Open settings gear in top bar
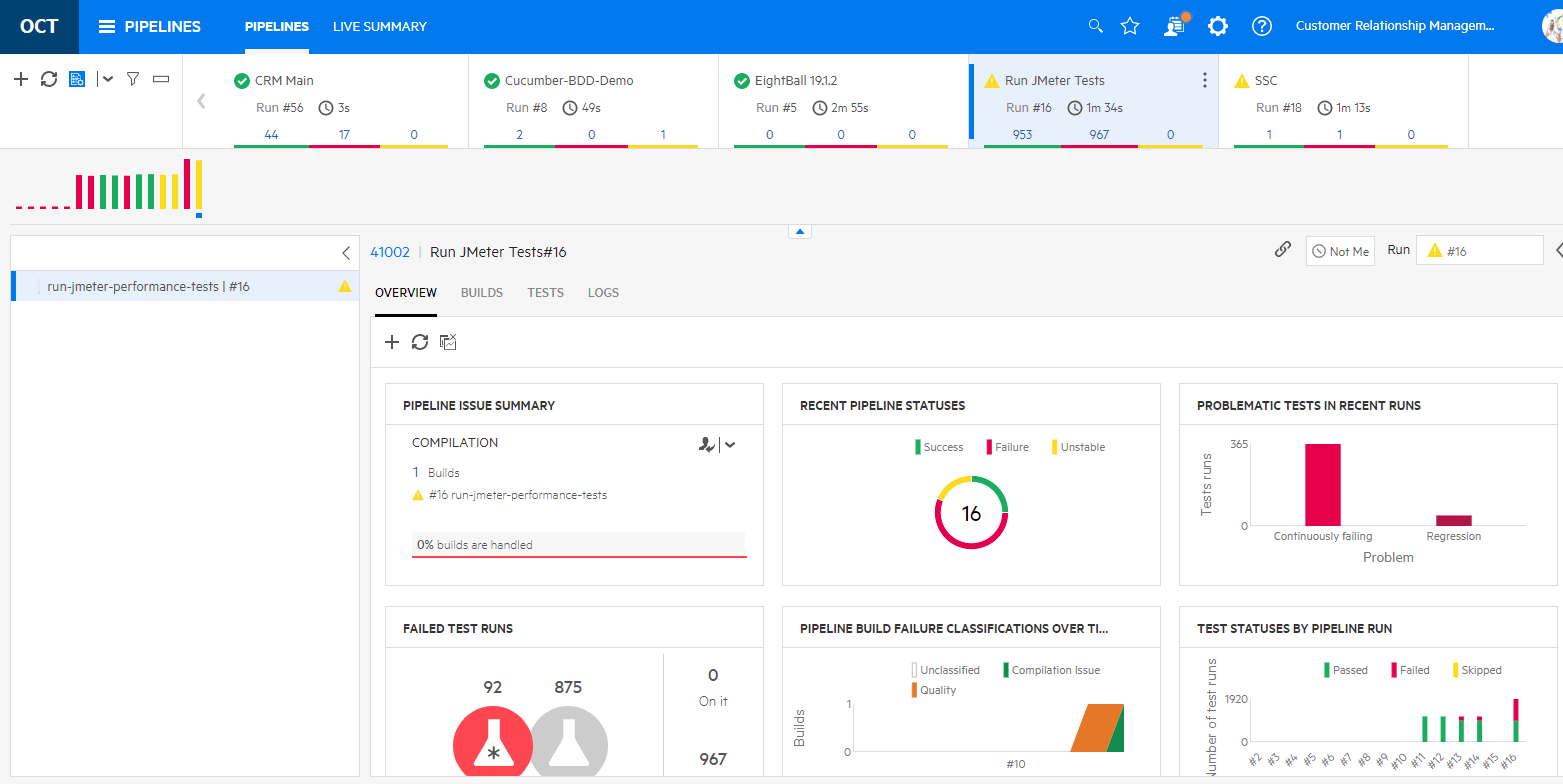The height and width of the screenshot is (784, 1563). click(1218, 26)
